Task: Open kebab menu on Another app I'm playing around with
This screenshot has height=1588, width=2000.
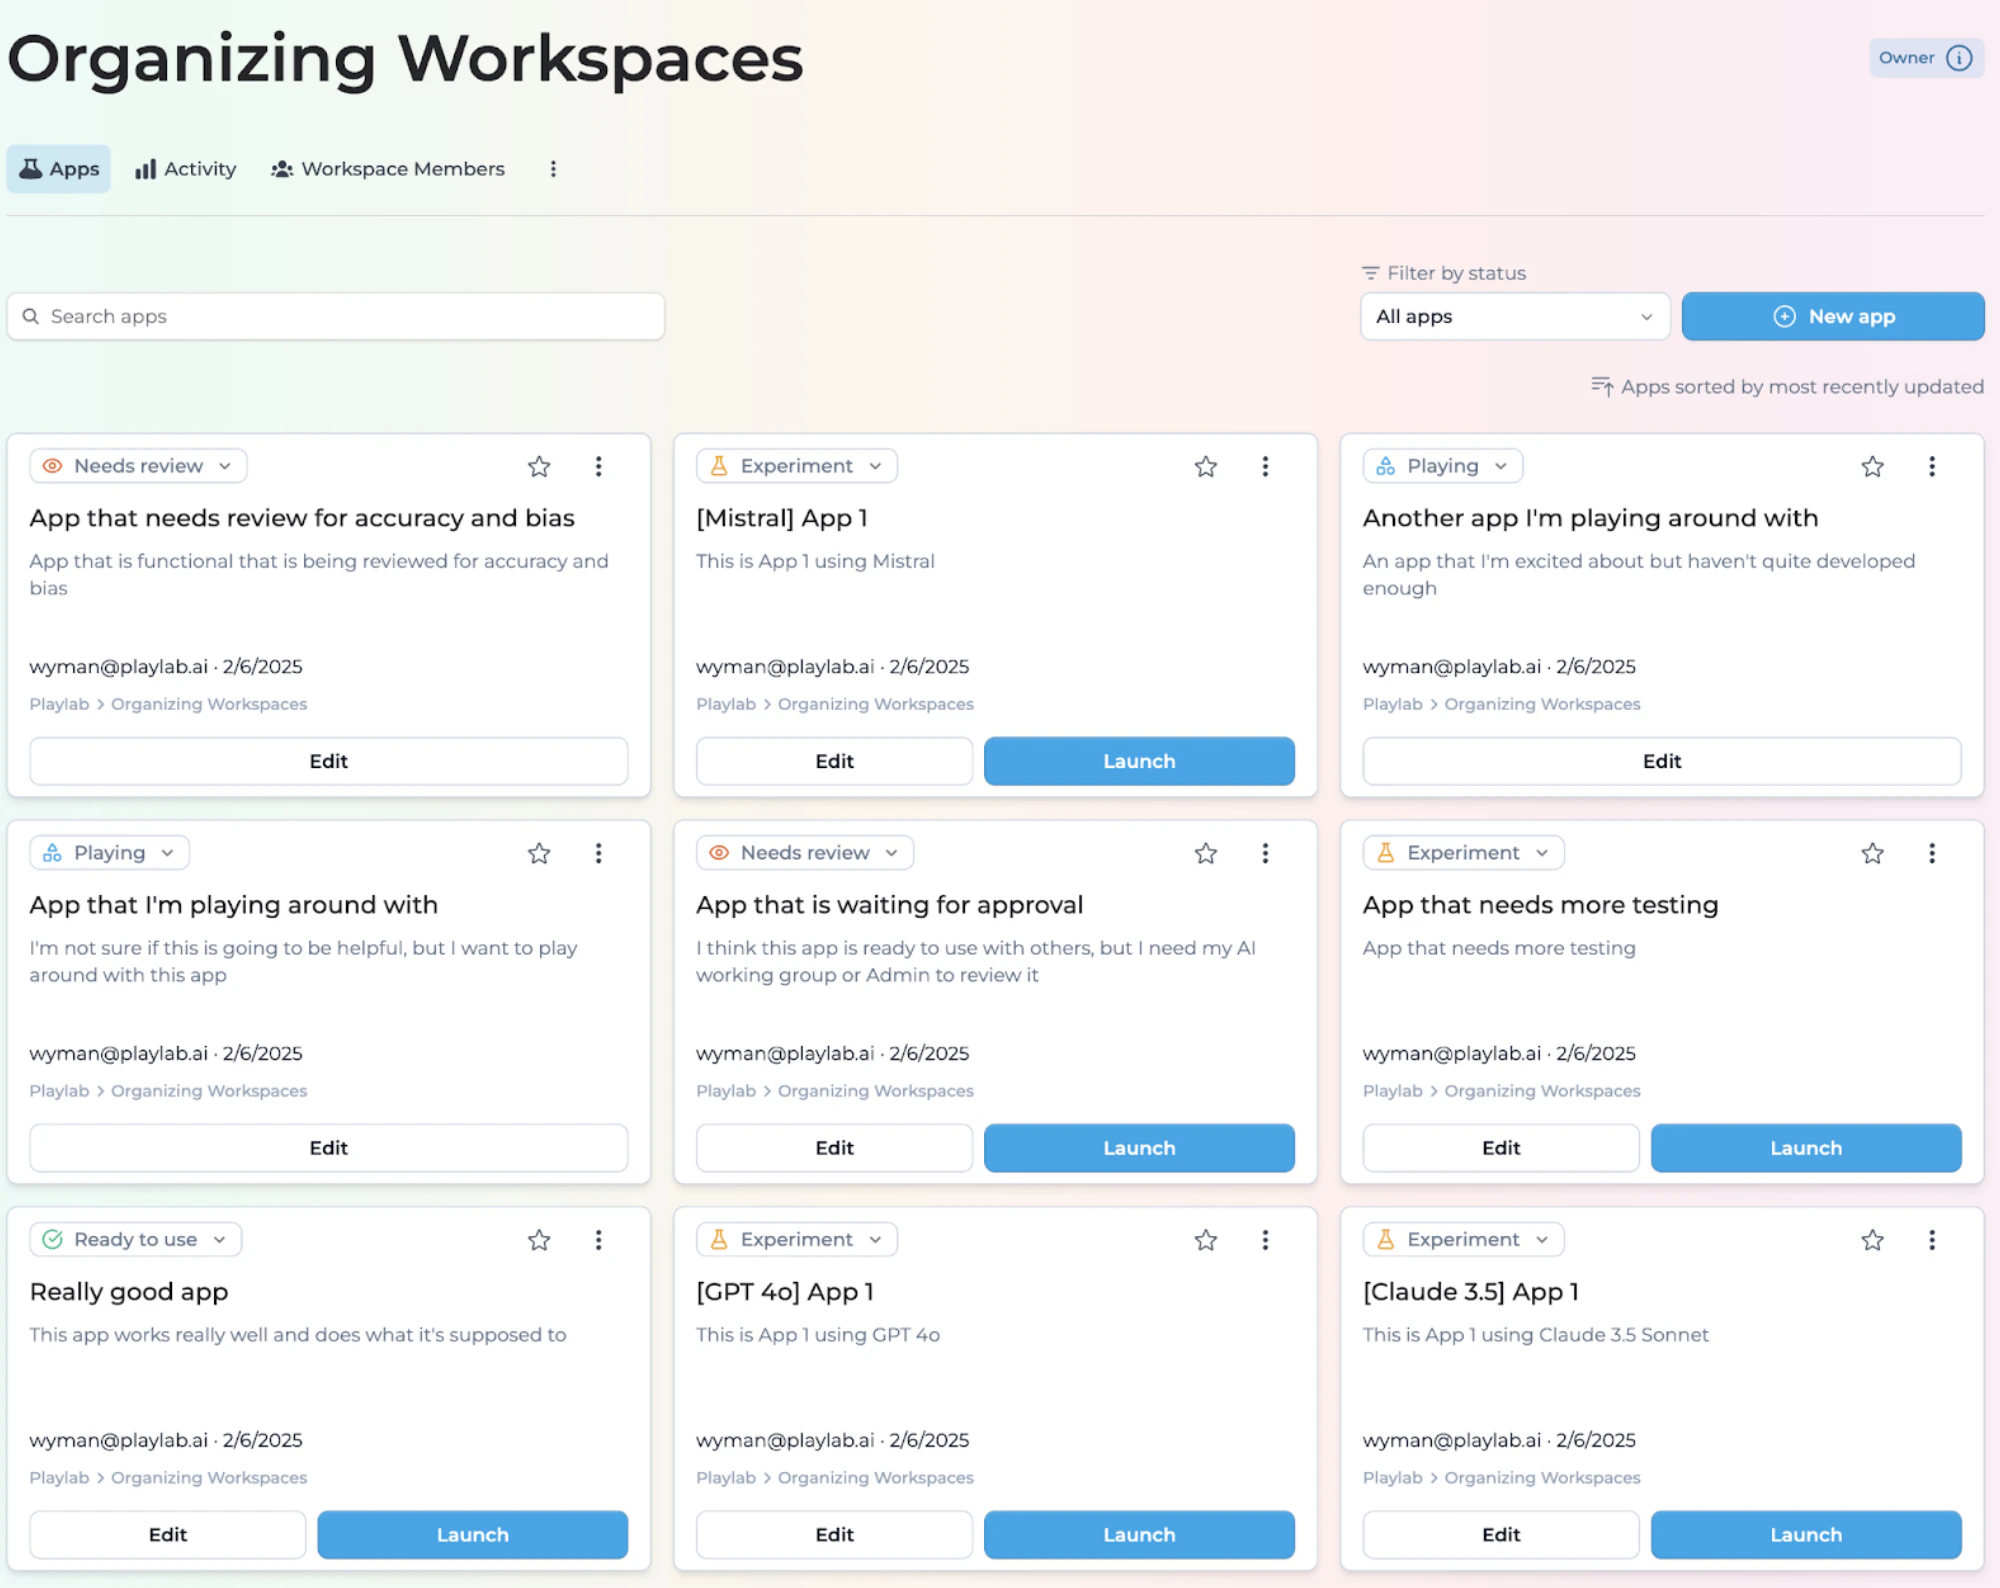Action: pyautogui.click(x=1931, y=466)
